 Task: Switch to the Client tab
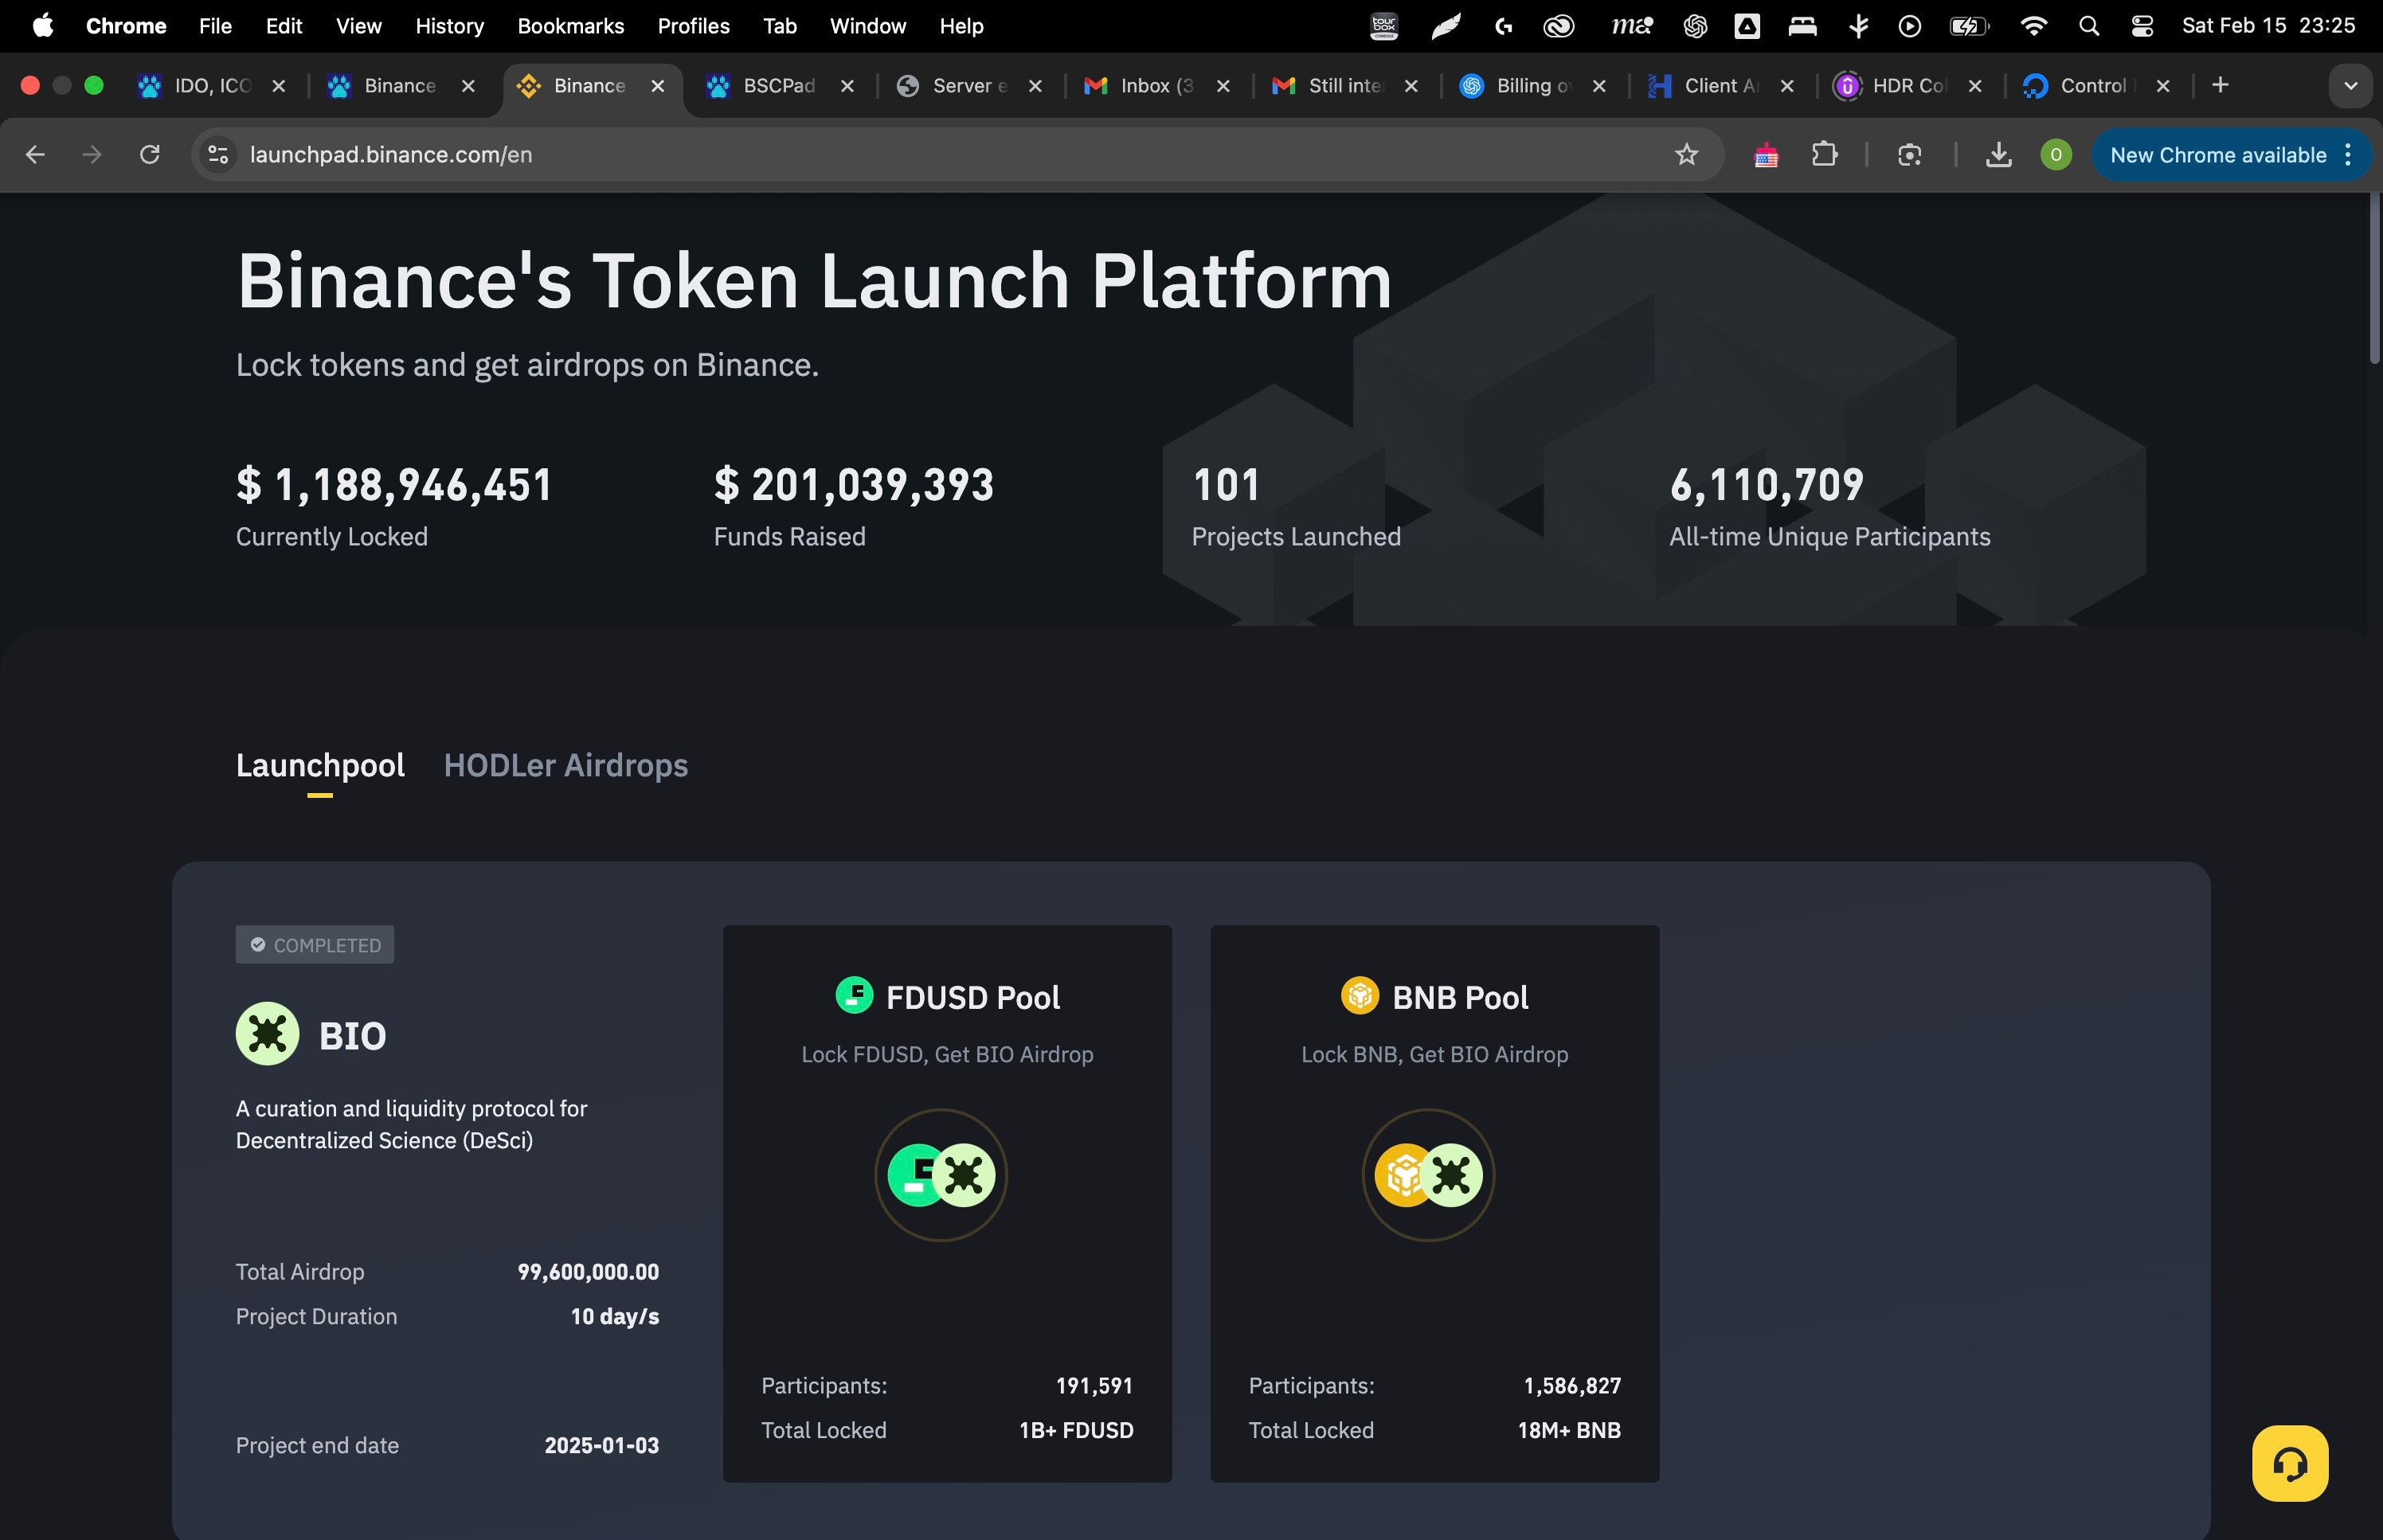[1721, 86]
